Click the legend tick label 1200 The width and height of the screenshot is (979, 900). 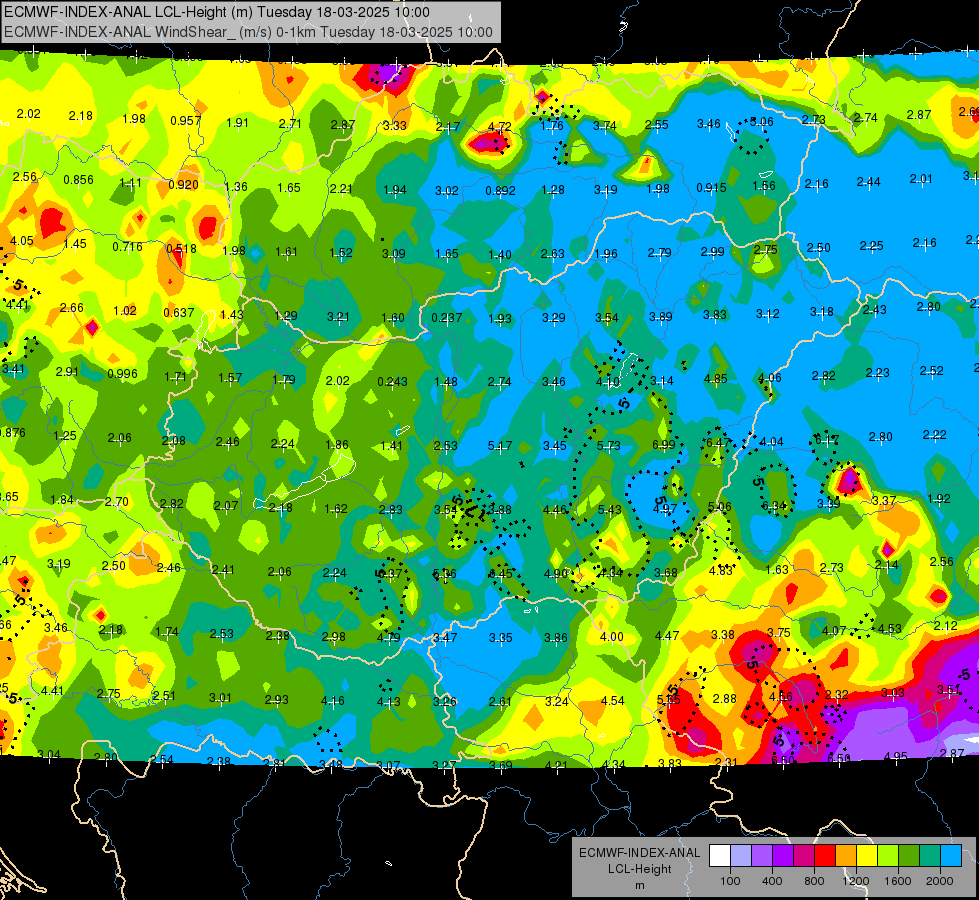click(855, 881)
